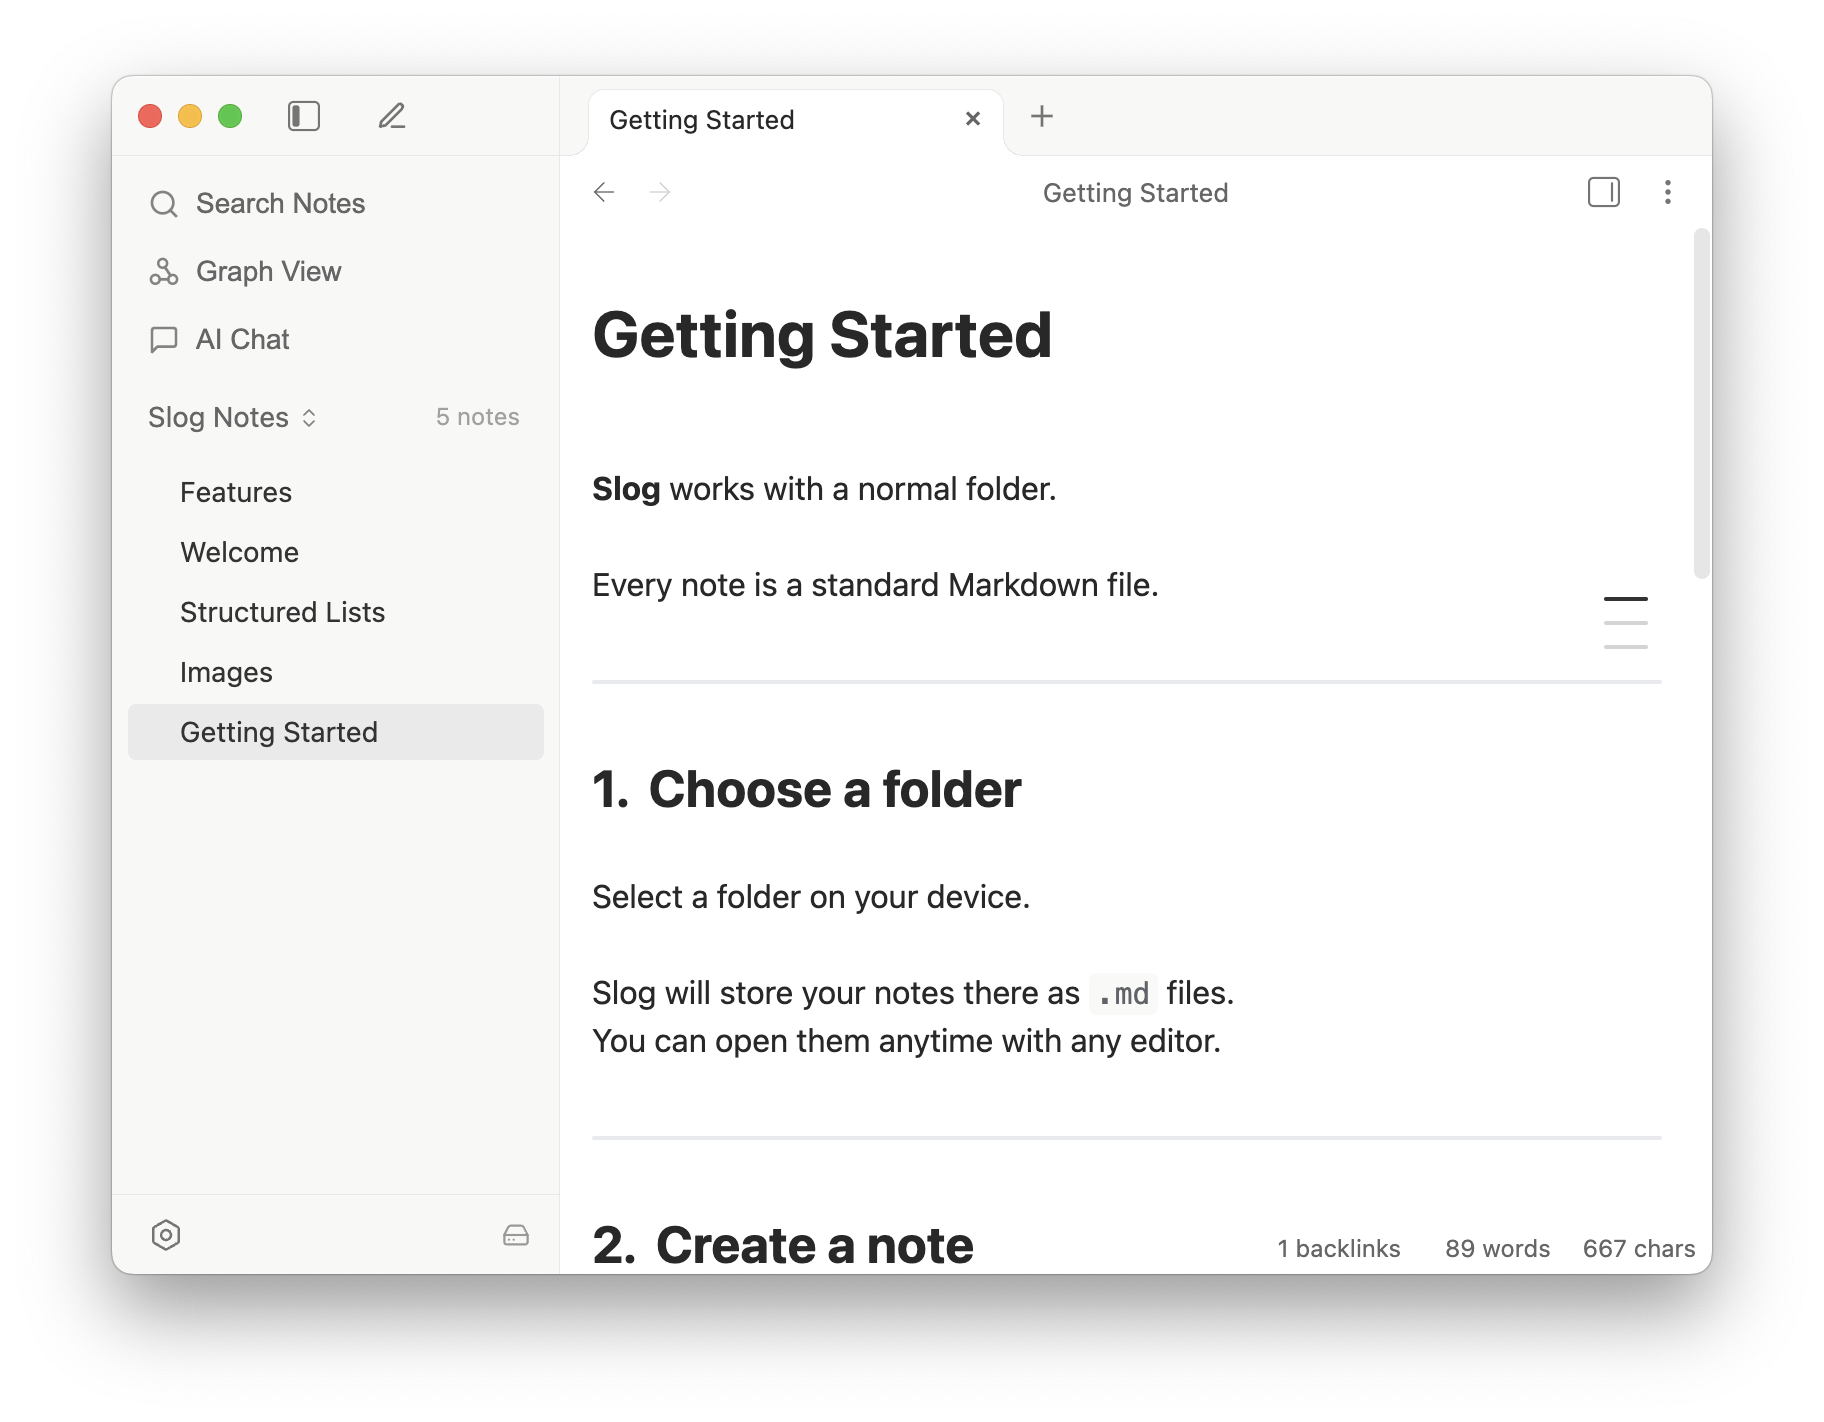The width and height of the screenshot is (1824, 1422).
Task: Switch to the Getting Started tab
Action: tap(701, 119)
